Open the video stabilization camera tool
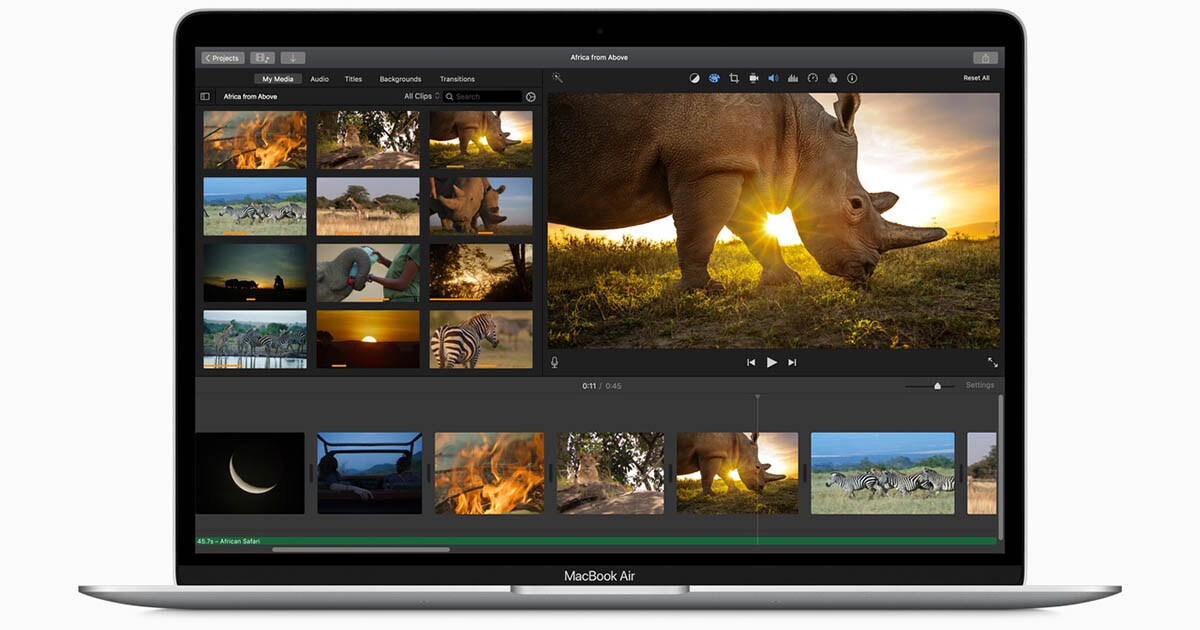The width and height of the screenshot is (1200, 630). coord(754,78)
